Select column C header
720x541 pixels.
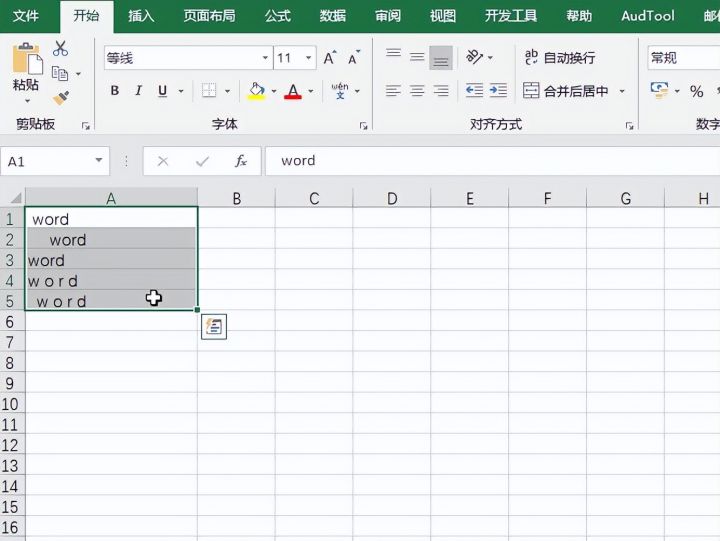pos(314,198)
